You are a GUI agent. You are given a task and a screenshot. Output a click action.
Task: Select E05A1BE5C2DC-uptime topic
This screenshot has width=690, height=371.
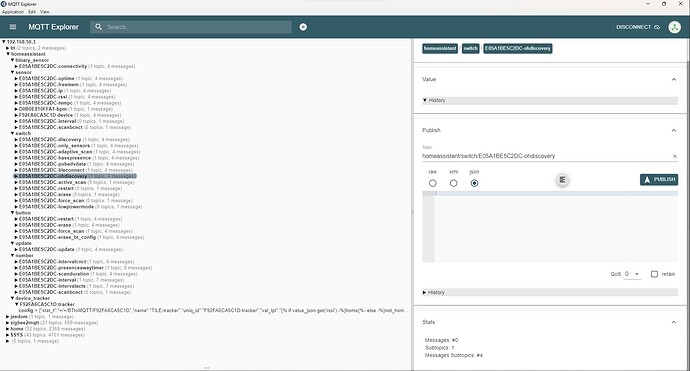[46, 78]
